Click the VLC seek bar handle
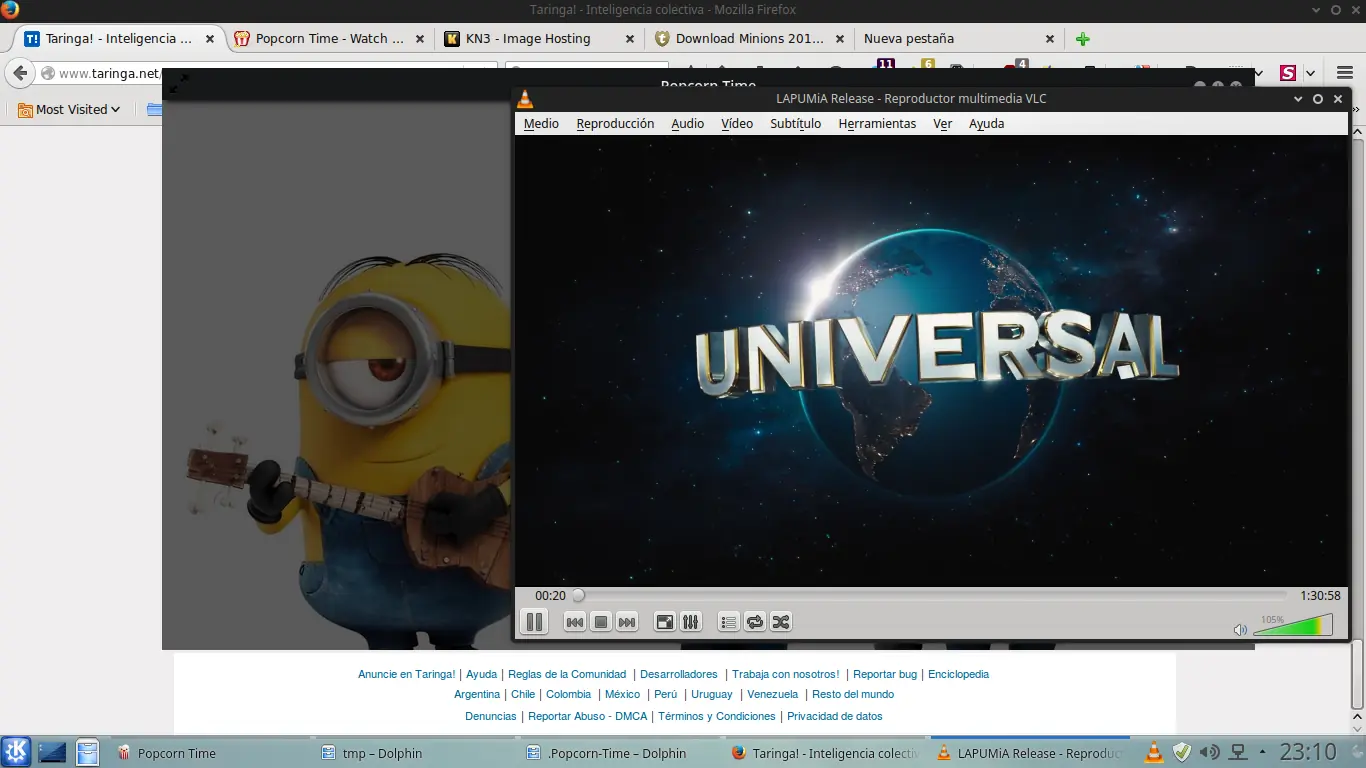 click(578, 596)
